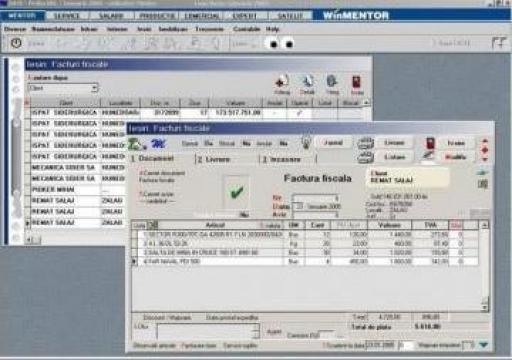Click the Detalii icon in invoice list window

pos(307,85)
